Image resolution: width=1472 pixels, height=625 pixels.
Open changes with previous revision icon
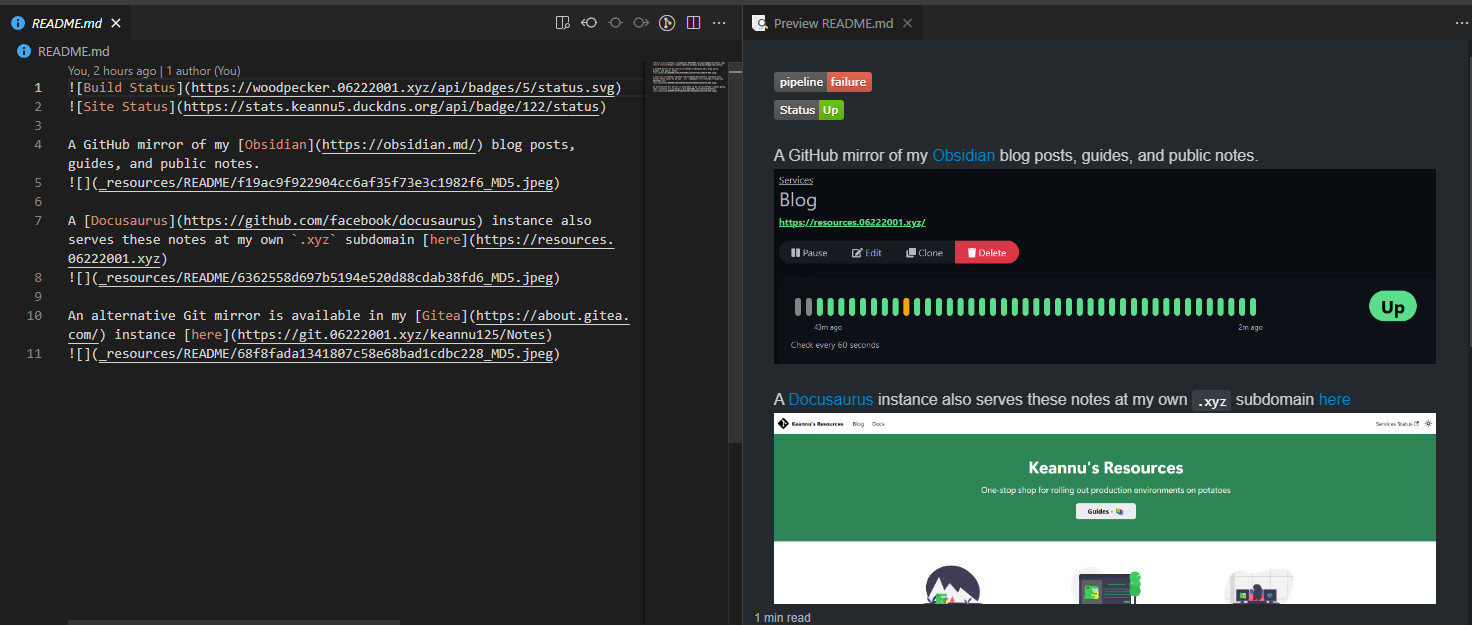pos(590,23)
